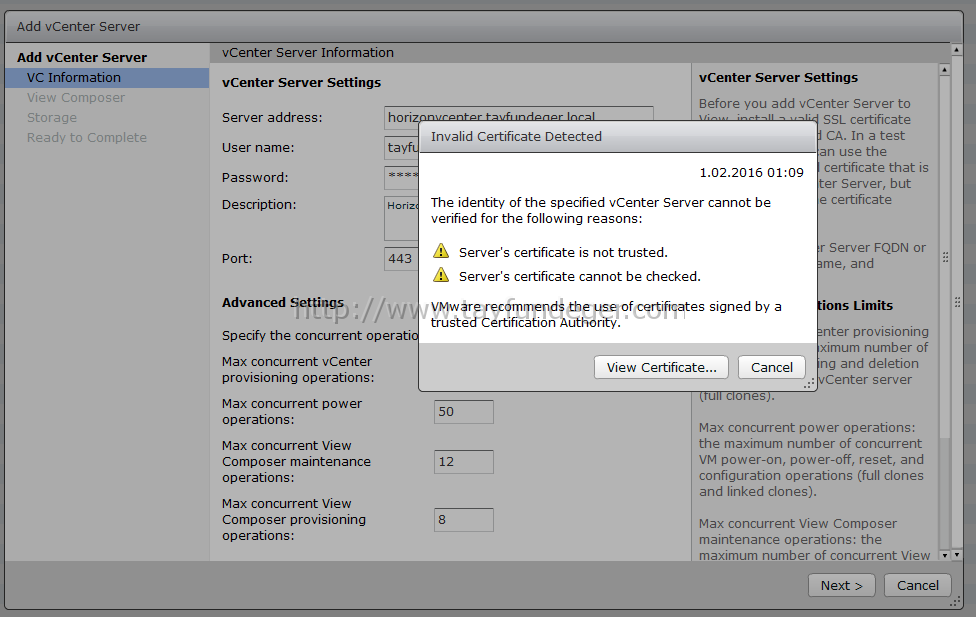Viewport: 976px width, 617px height.
Task: Click Next > in Add vCenter Server wizard
Action: point(842,585)
